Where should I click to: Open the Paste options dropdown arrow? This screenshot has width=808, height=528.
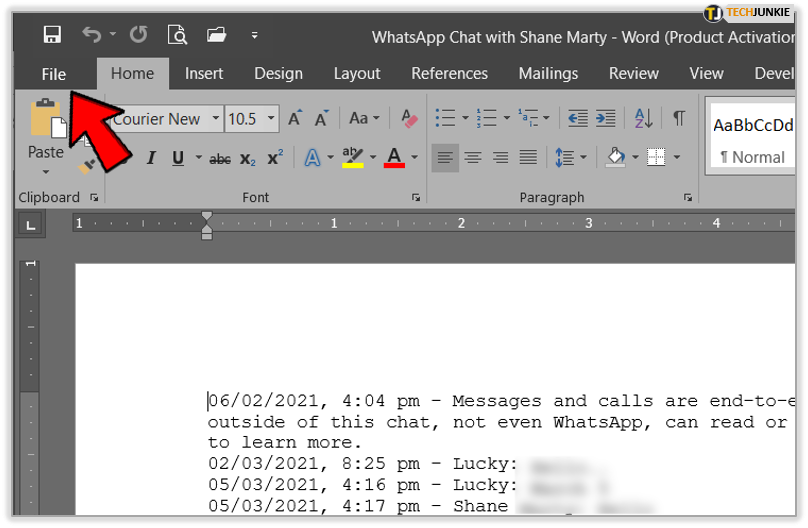45,173
